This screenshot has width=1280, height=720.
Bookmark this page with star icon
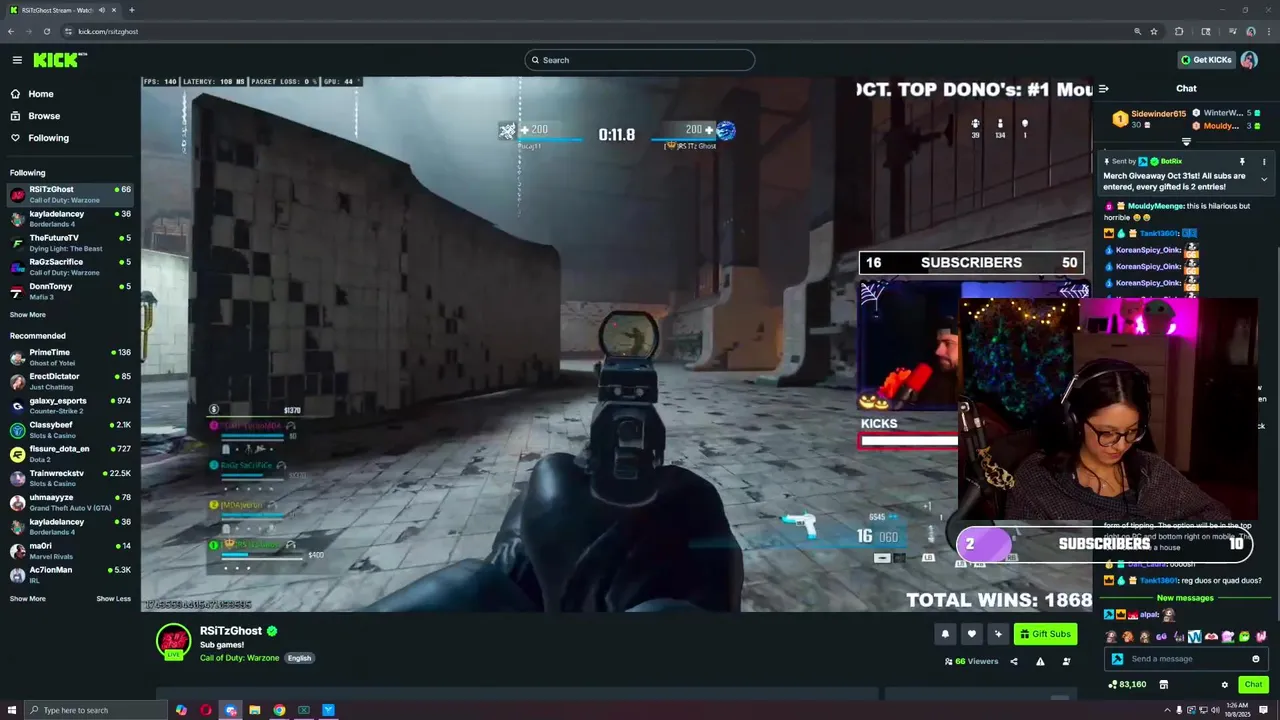click(1154, 31)
